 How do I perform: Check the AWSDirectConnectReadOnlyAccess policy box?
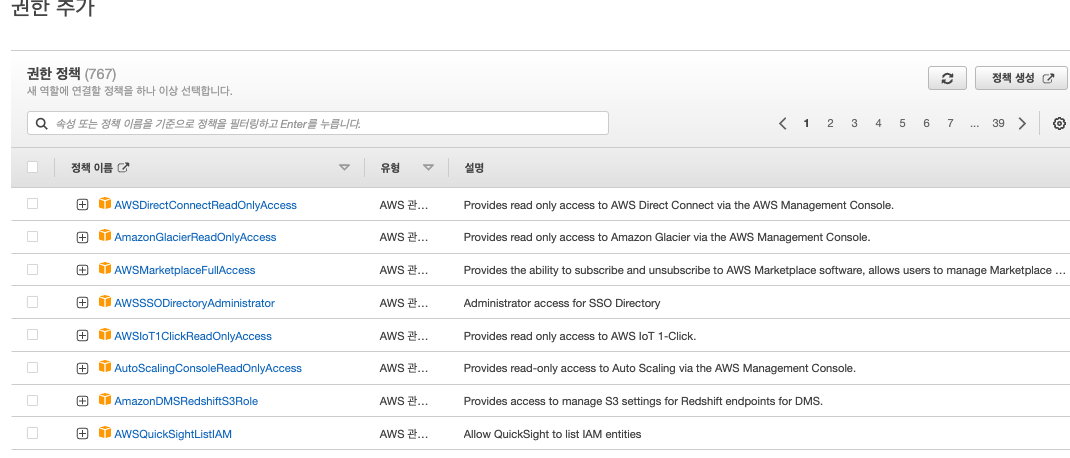coord(33,203)
